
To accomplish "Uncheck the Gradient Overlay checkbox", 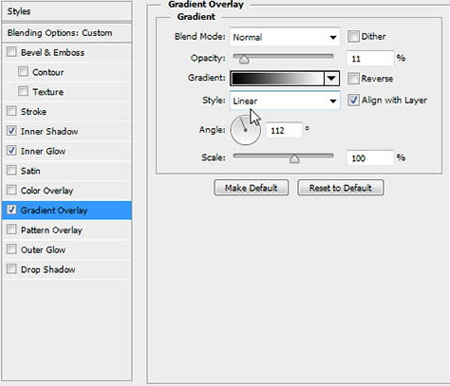I will pos(12,210).
